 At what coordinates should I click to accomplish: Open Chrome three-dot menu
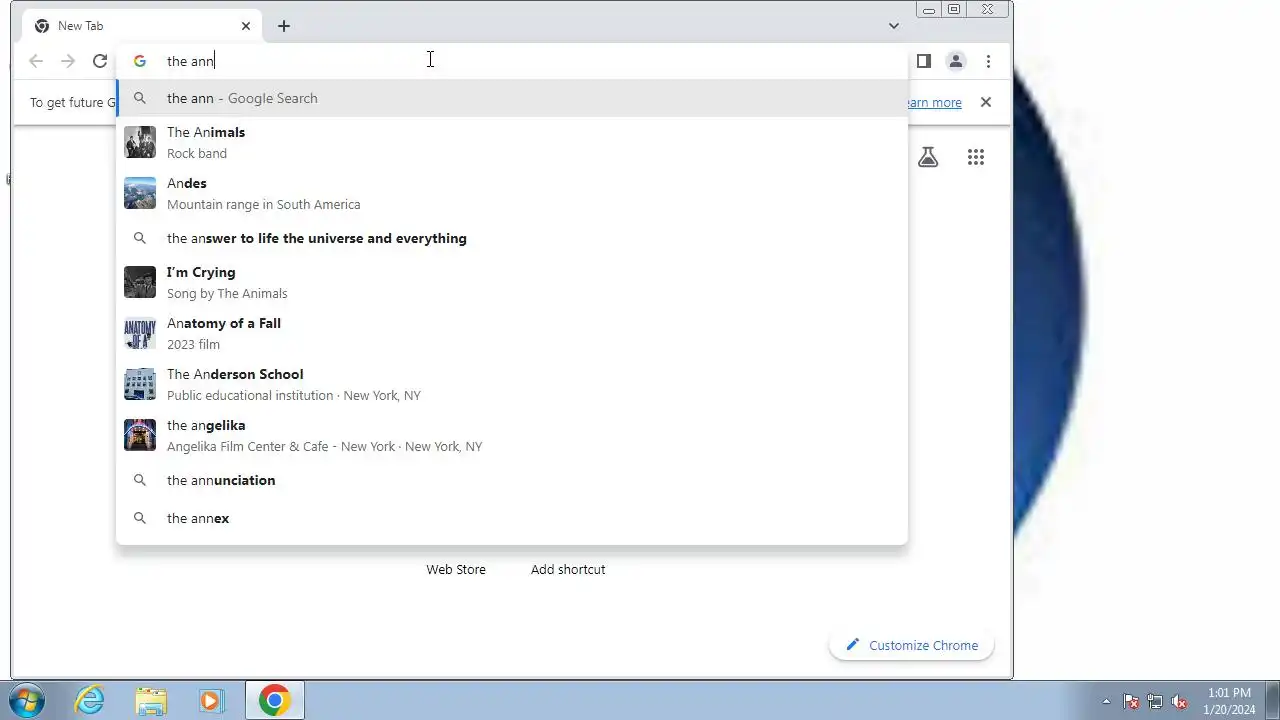click(x=988, y=61)
